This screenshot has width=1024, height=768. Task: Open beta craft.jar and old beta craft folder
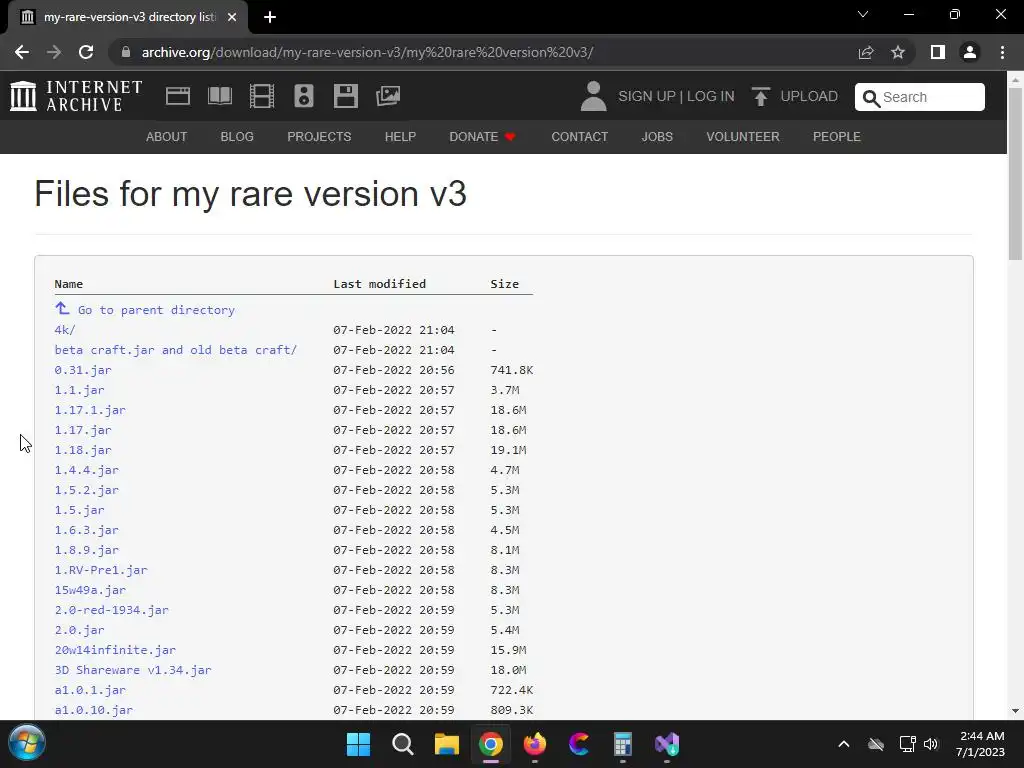[176, 350]
